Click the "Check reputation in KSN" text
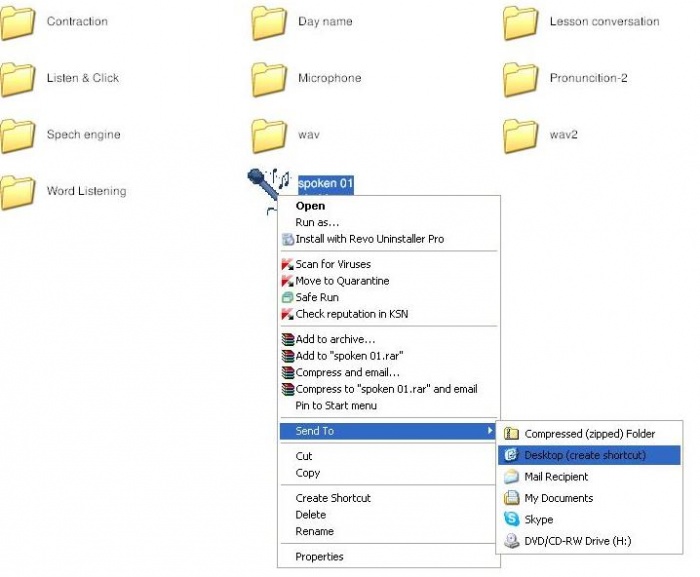Screen dimensions: 700x577 click(352, 314)
